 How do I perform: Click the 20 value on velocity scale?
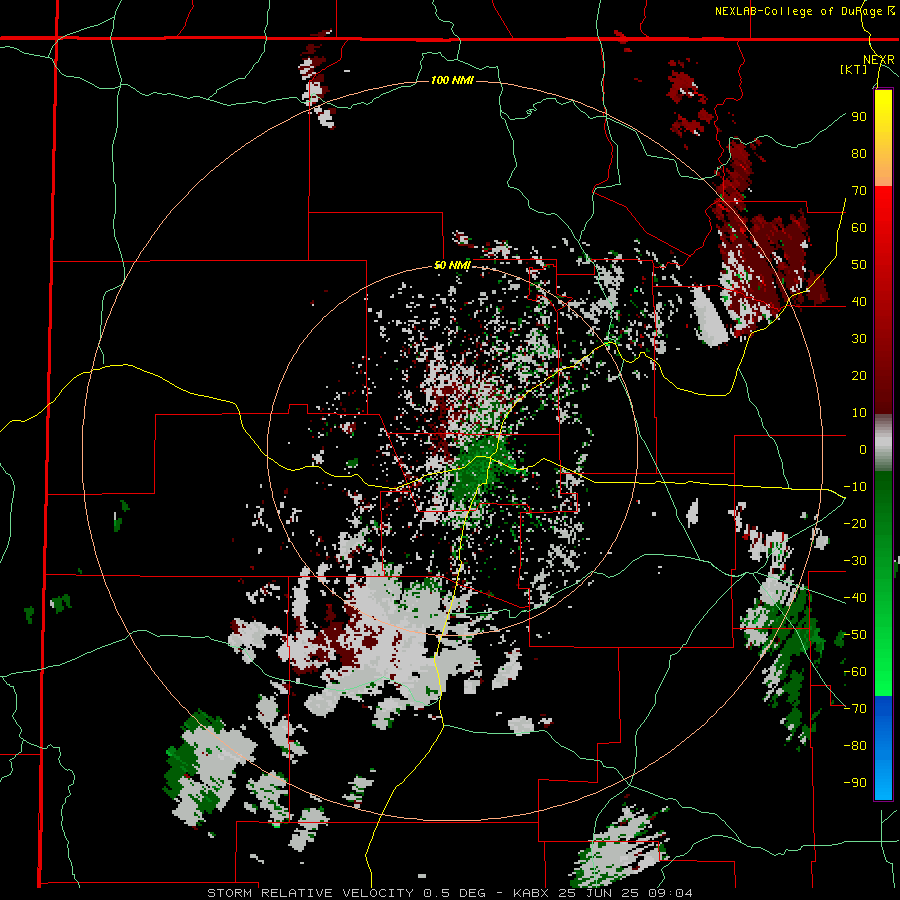[x=859, y=376]
